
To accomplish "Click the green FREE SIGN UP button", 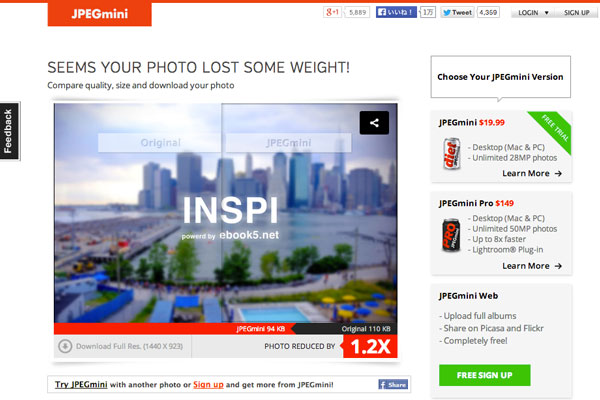I will pyautogui.click(x=484, y=375).
